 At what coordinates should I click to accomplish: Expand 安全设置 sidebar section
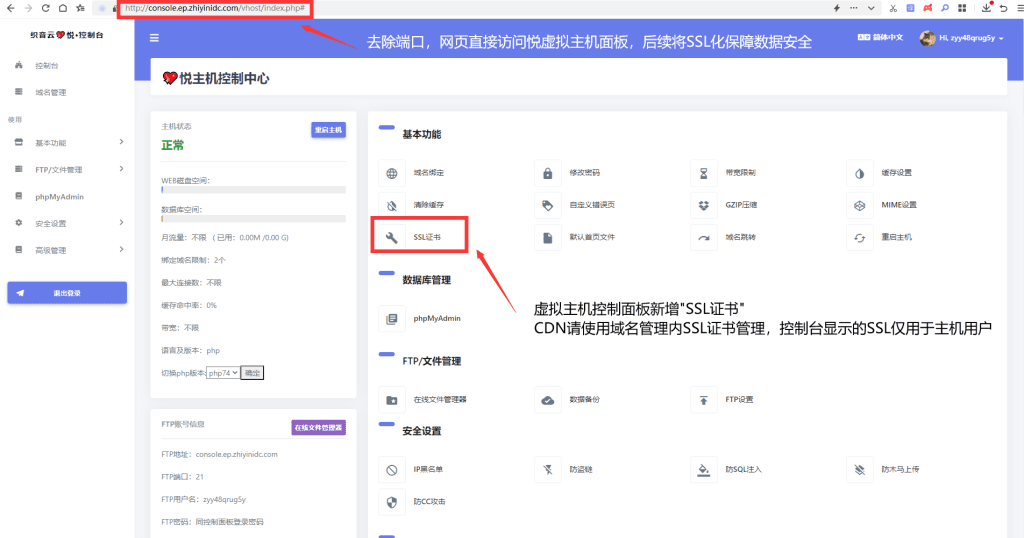tap(66, 223)
